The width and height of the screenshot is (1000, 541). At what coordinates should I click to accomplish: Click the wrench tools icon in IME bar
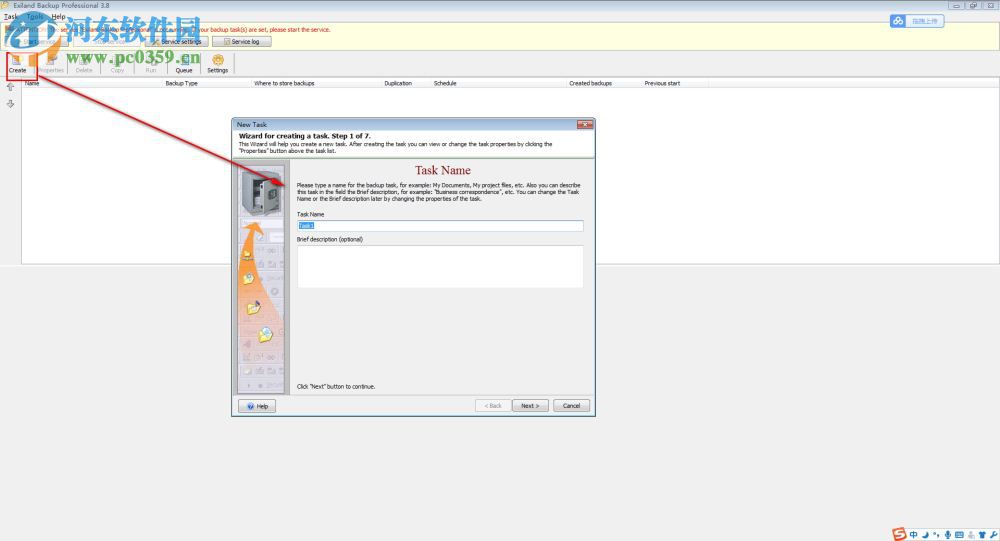click(x=994, y=535)
